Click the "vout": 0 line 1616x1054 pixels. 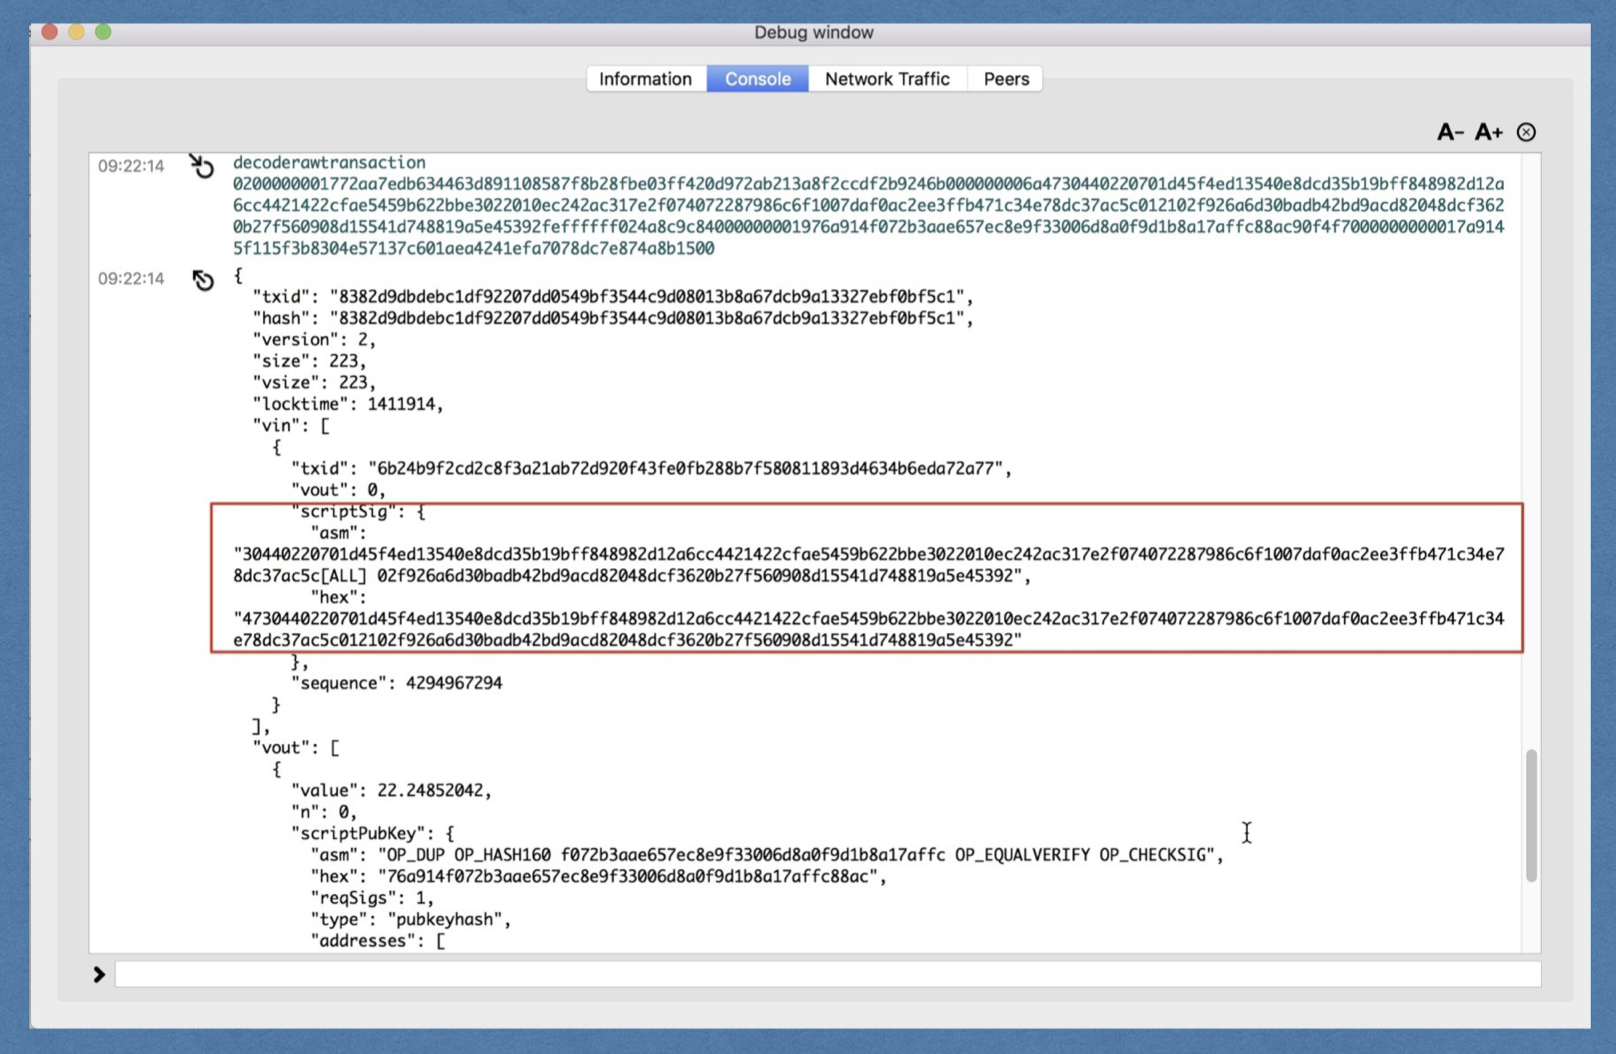[x=338, y=490]
